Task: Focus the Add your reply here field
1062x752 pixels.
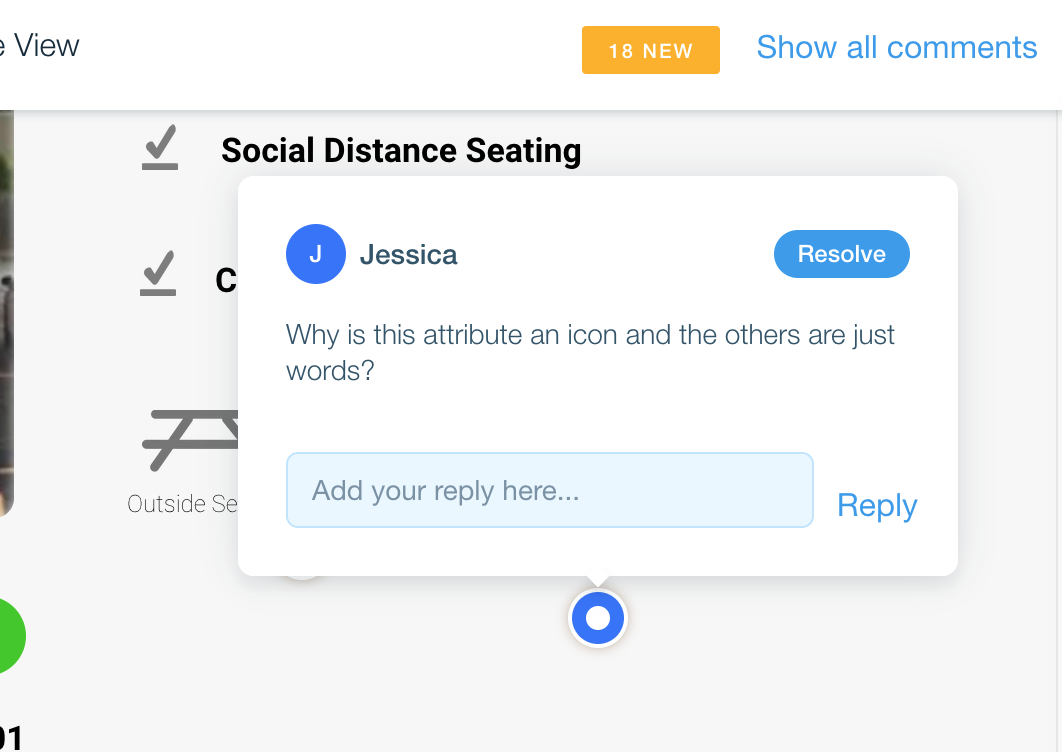Action: 549,490
